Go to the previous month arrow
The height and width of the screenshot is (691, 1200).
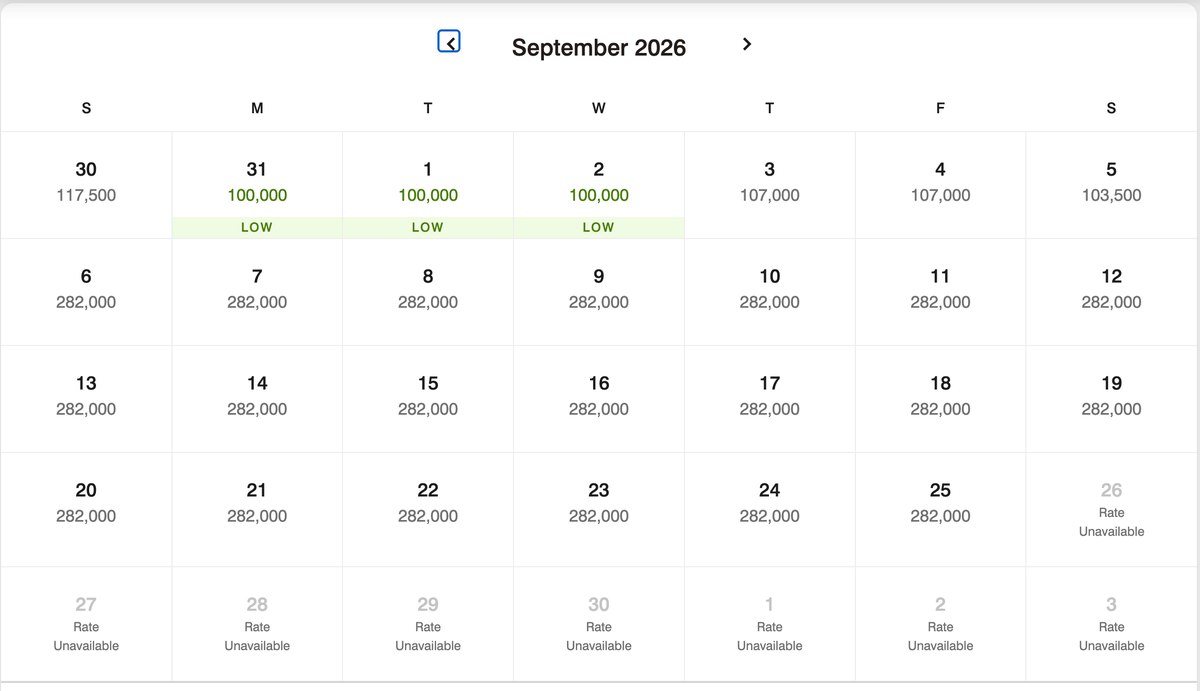pos(449,42)
